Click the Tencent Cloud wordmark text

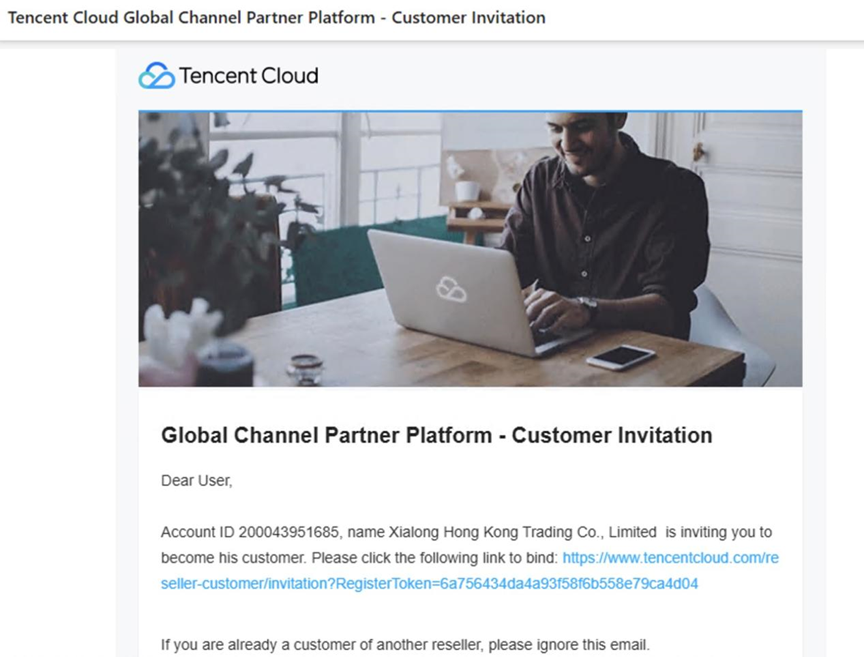click(x=249, y=76)
